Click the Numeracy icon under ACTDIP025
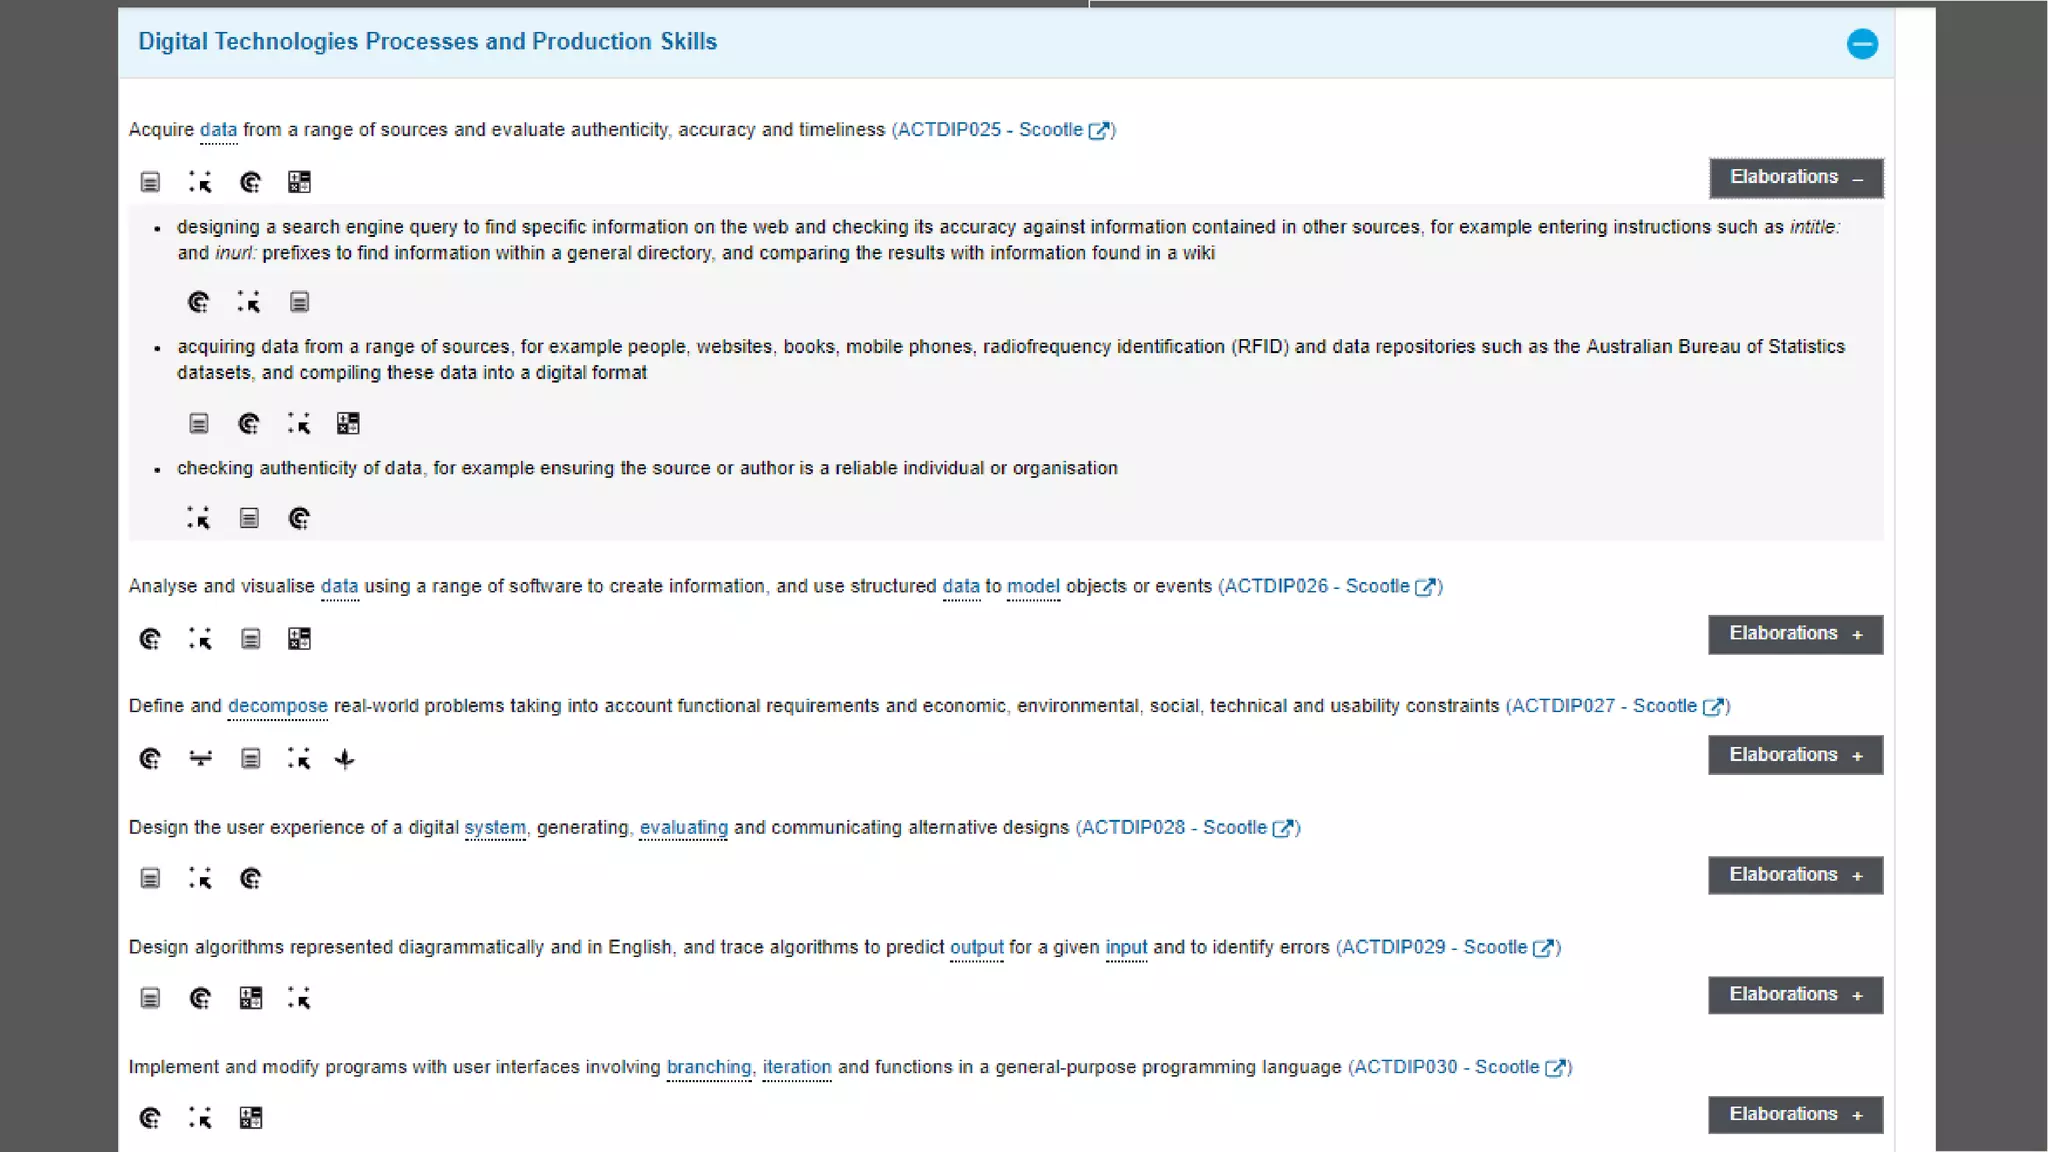The width and height of the screenshot is (2048, 1152). click(299, 182)
